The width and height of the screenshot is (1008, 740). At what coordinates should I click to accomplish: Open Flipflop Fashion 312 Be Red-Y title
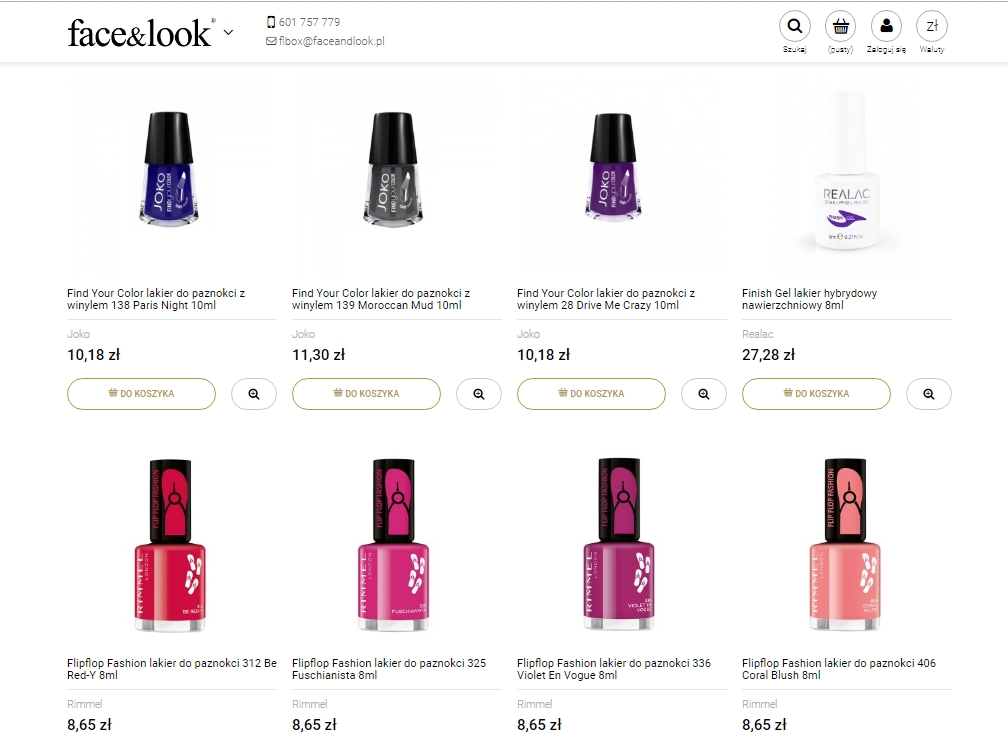[x=171, y=669]
